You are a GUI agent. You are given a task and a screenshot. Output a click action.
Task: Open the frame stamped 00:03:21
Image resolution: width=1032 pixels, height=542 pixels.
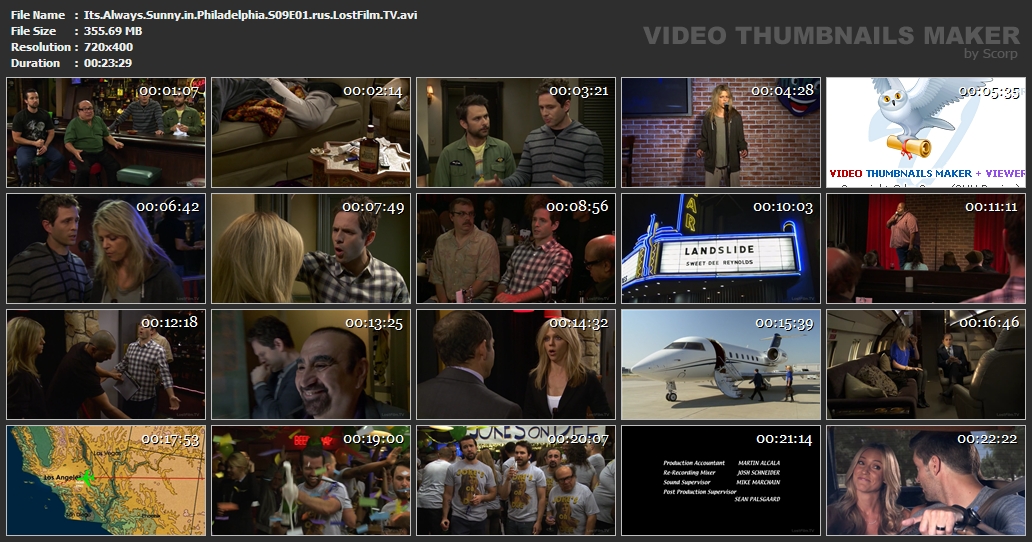click(516, 133)
